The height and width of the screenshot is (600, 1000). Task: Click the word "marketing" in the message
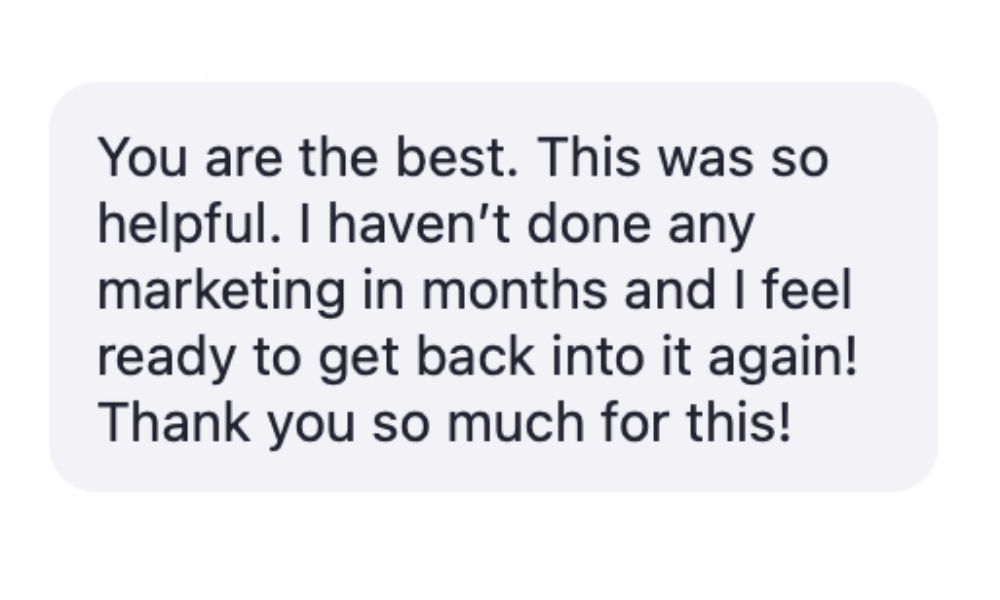[221, 291]
